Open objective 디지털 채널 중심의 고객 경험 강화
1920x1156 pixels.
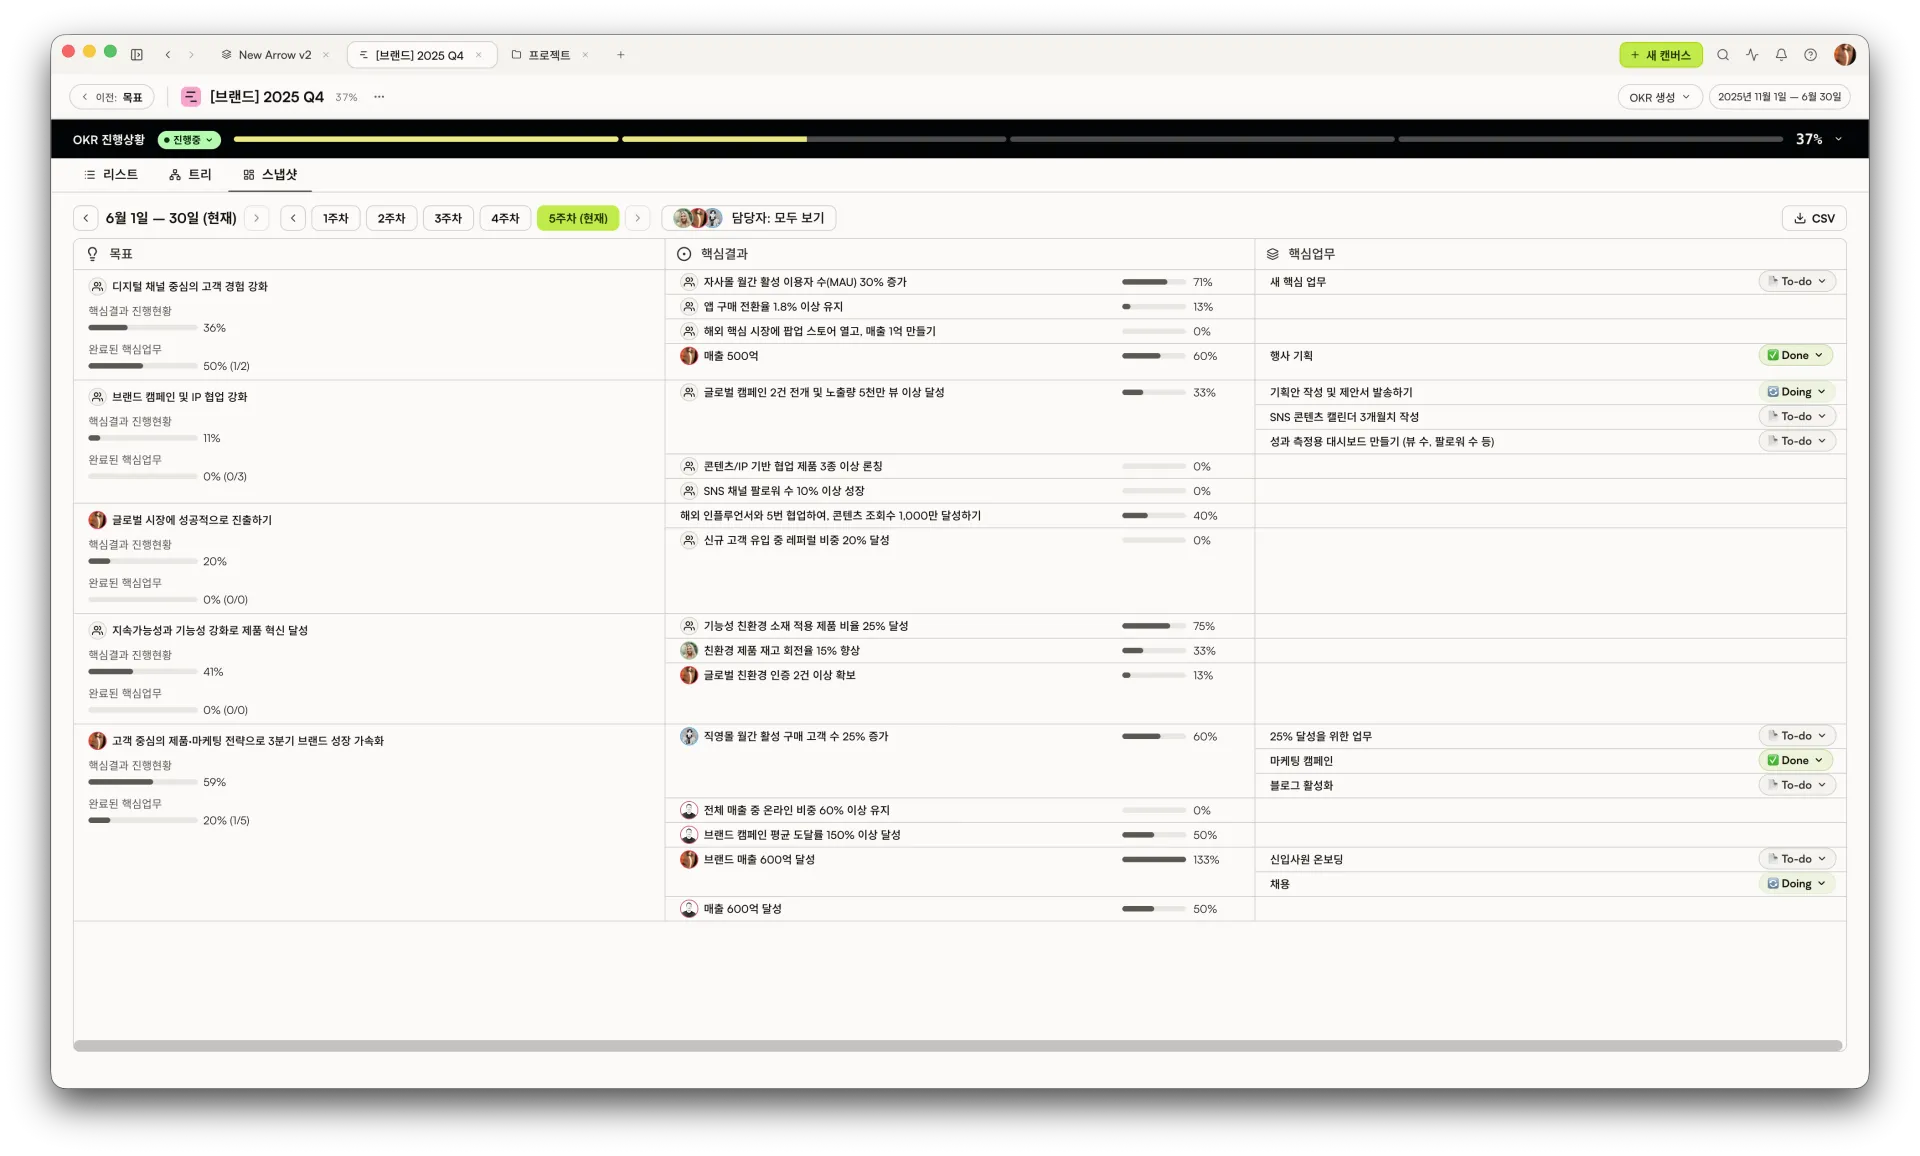190,287
